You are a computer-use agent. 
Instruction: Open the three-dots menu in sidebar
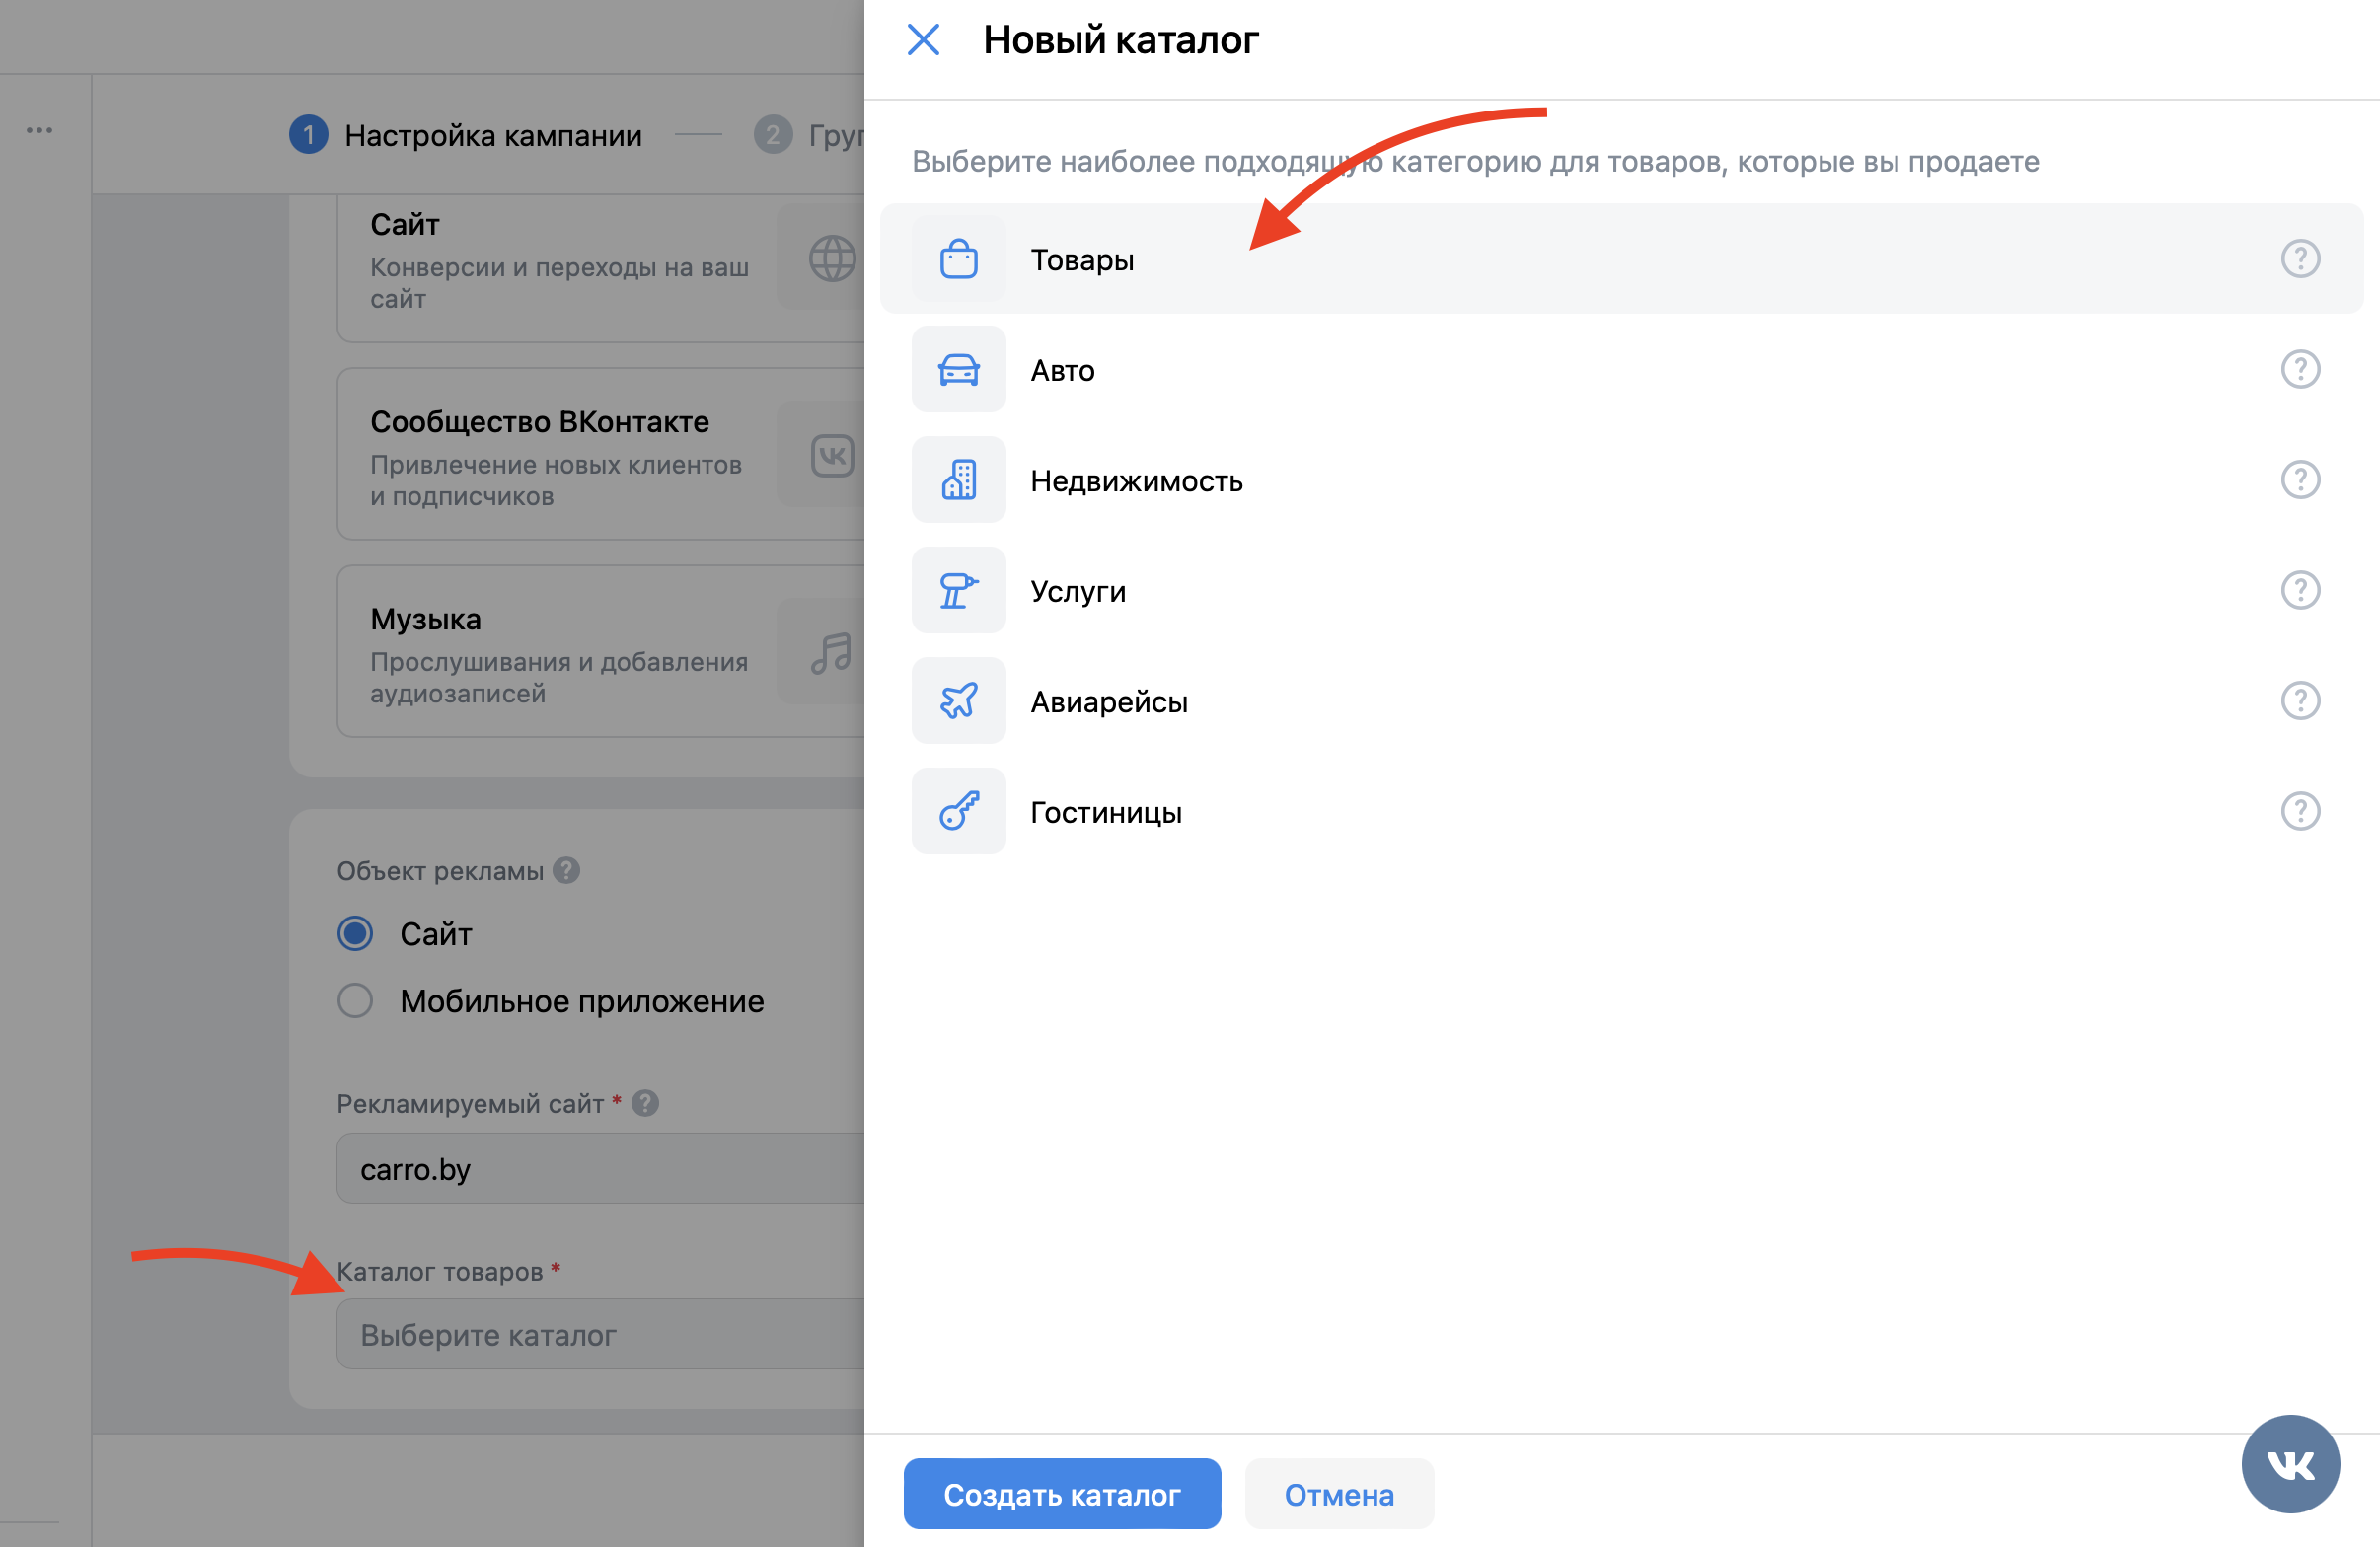click(40, 130)
